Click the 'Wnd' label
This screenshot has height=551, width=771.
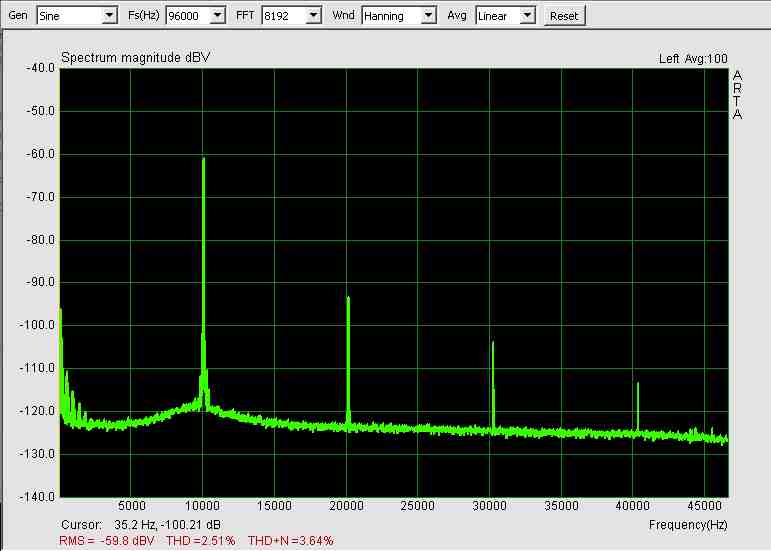tap(343, 15)
